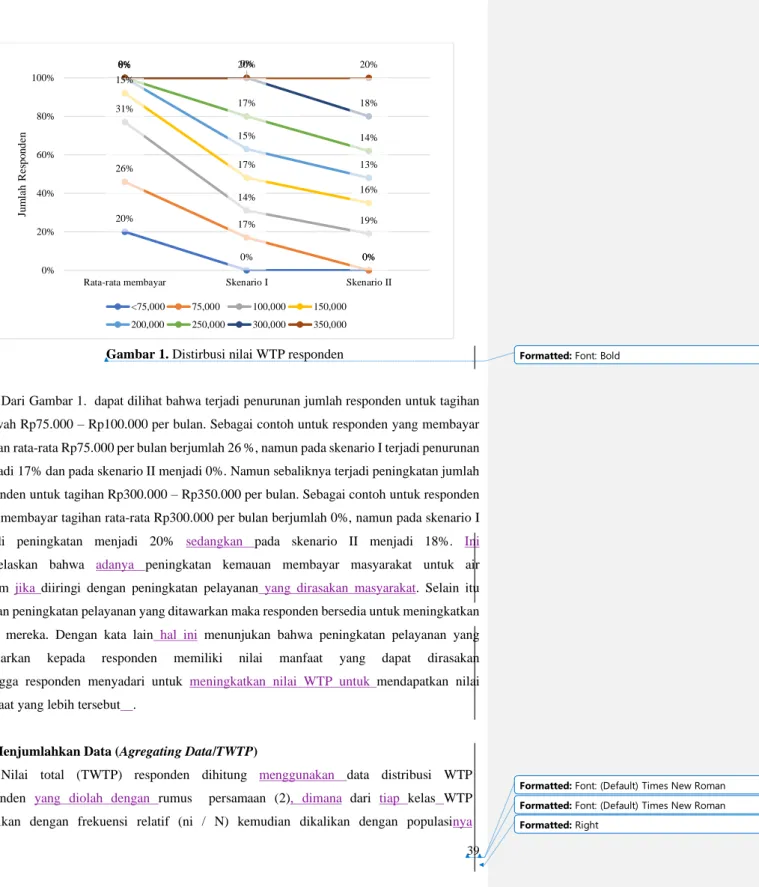Click the 'Gambar 1.' bold caption text

(137, 355)
